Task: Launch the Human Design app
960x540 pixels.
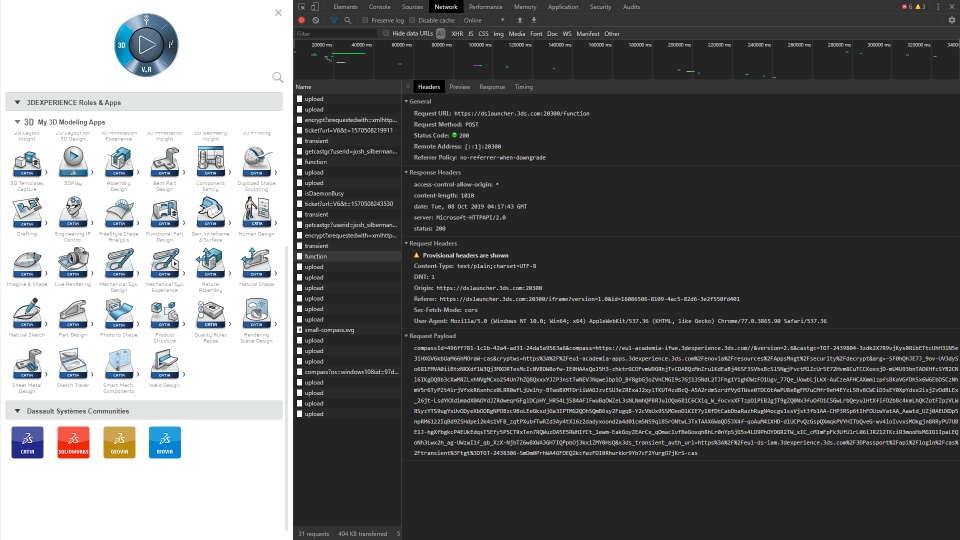Action: [x=257, y=213]
